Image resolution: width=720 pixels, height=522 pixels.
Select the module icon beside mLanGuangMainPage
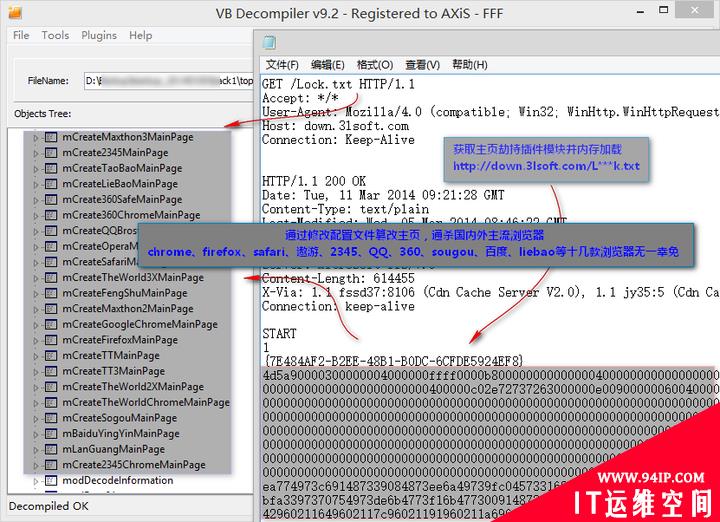coord(51,449)
